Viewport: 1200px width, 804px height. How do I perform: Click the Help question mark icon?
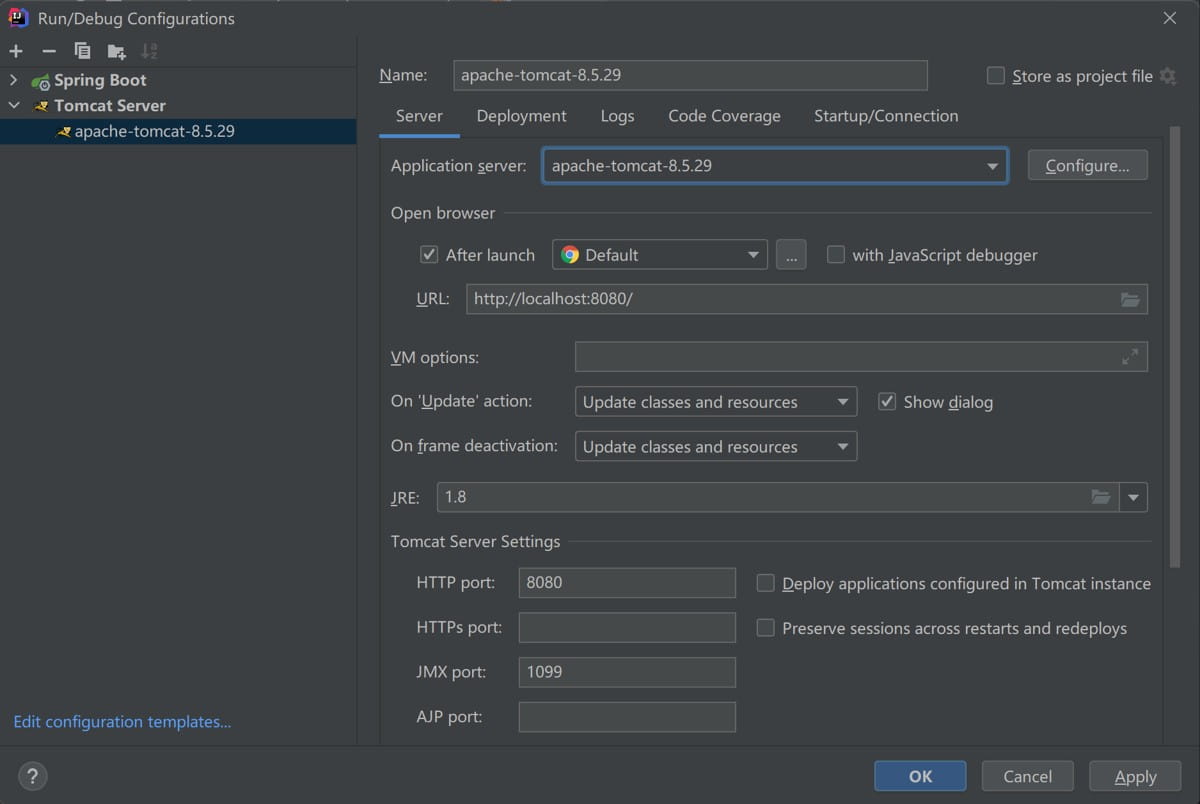[x=33, y=775]
